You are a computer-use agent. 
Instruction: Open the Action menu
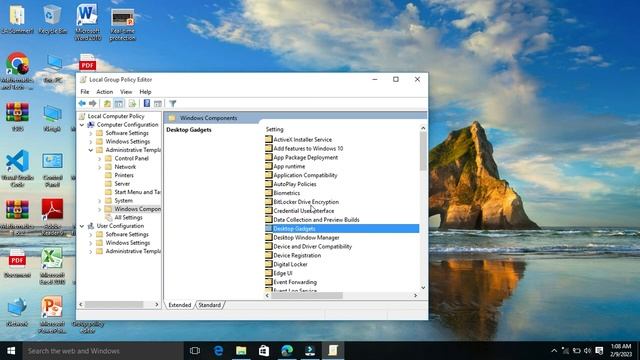104,92
